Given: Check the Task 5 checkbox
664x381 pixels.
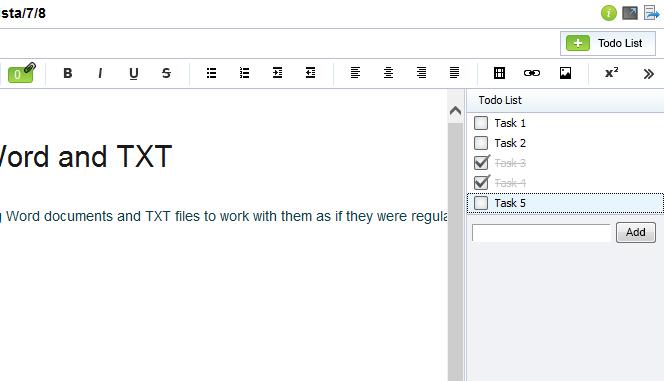Looking at the screenshot, I should coord(481,203).
